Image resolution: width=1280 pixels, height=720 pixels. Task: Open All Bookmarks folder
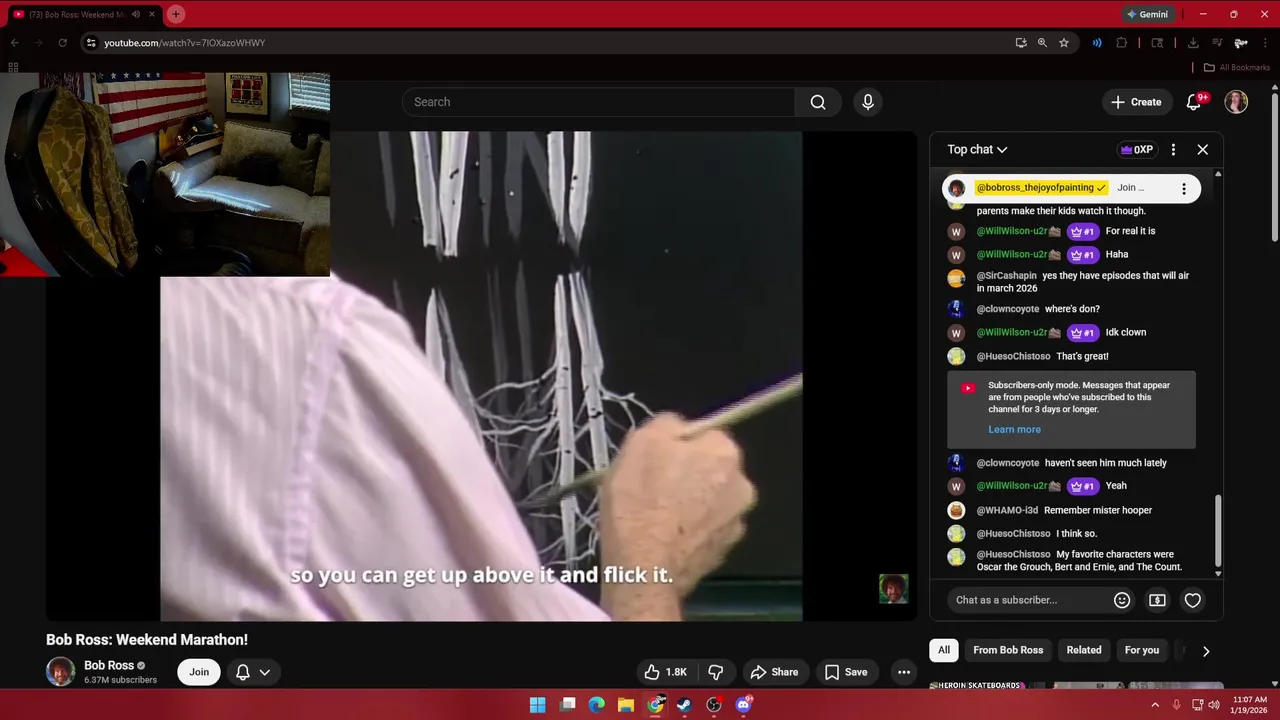tap(1237, 67)
